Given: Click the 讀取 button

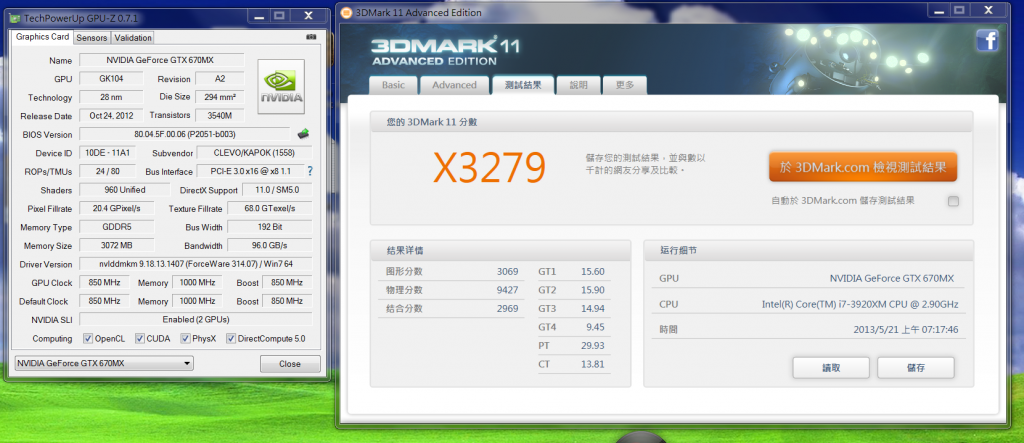Looking at the screenshot, I should 831,367.
